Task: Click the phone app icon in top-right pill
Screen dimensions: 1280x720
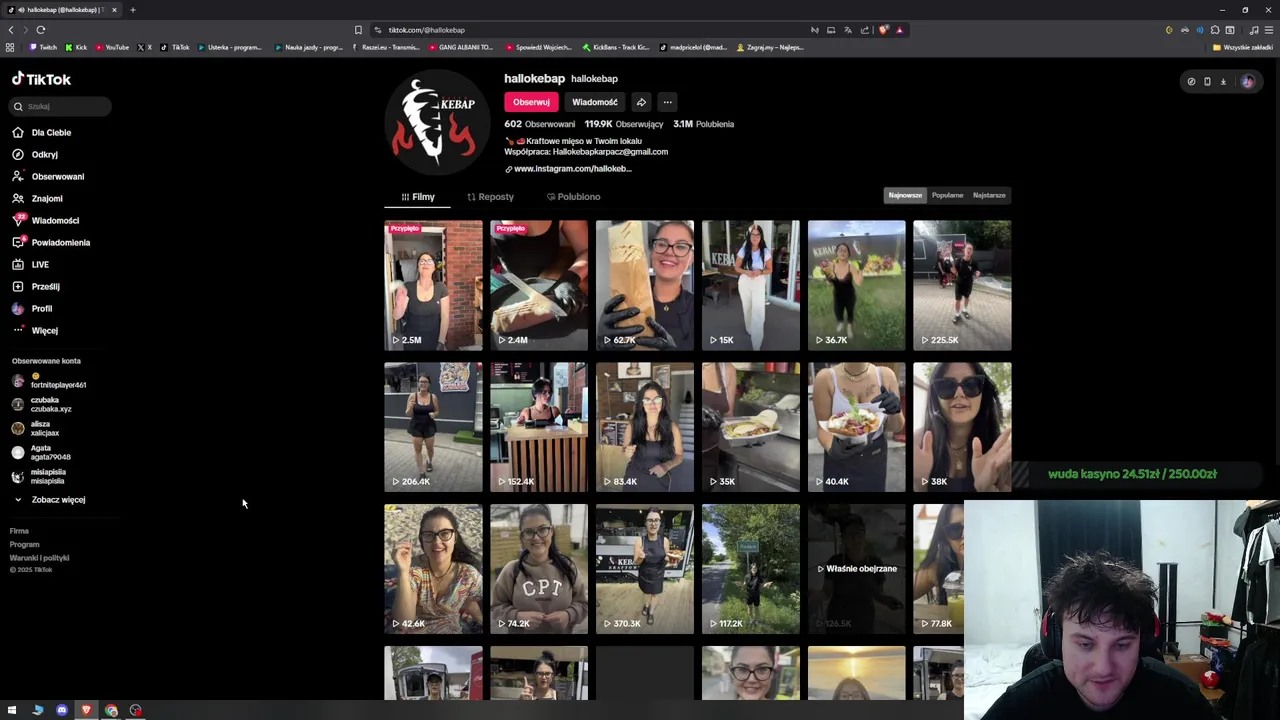Action: [x=1207, y=82]
